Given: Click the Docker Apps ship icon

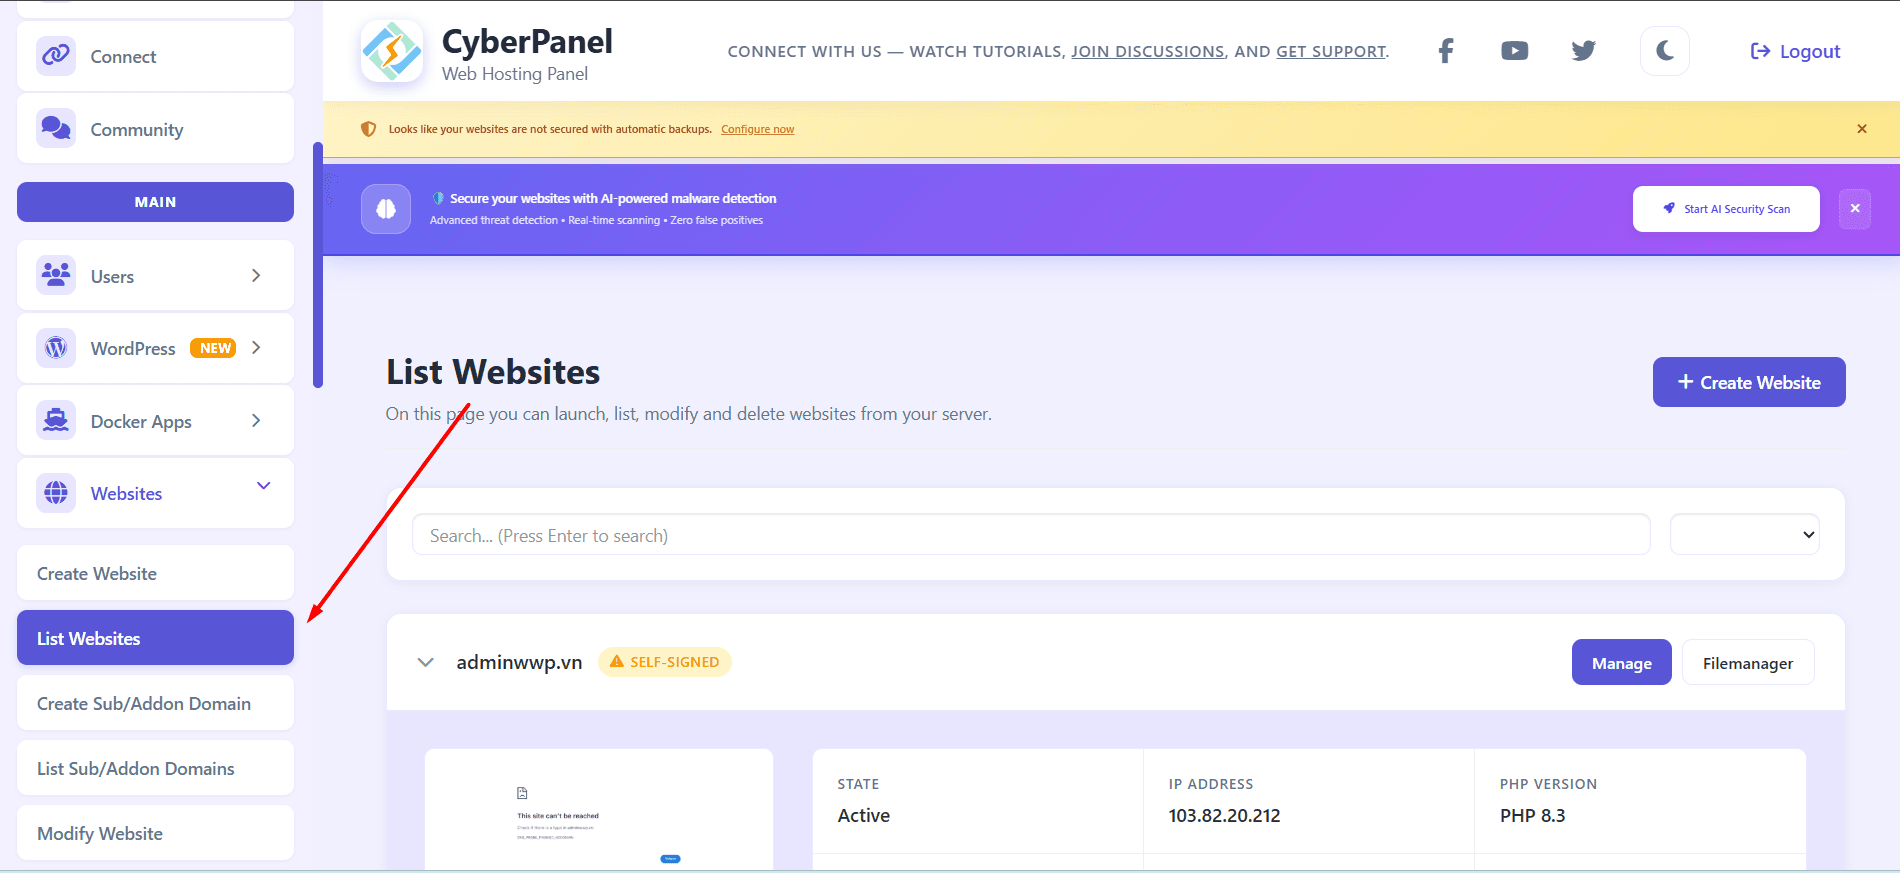Looking at the screenshot, I should [56, 421].
